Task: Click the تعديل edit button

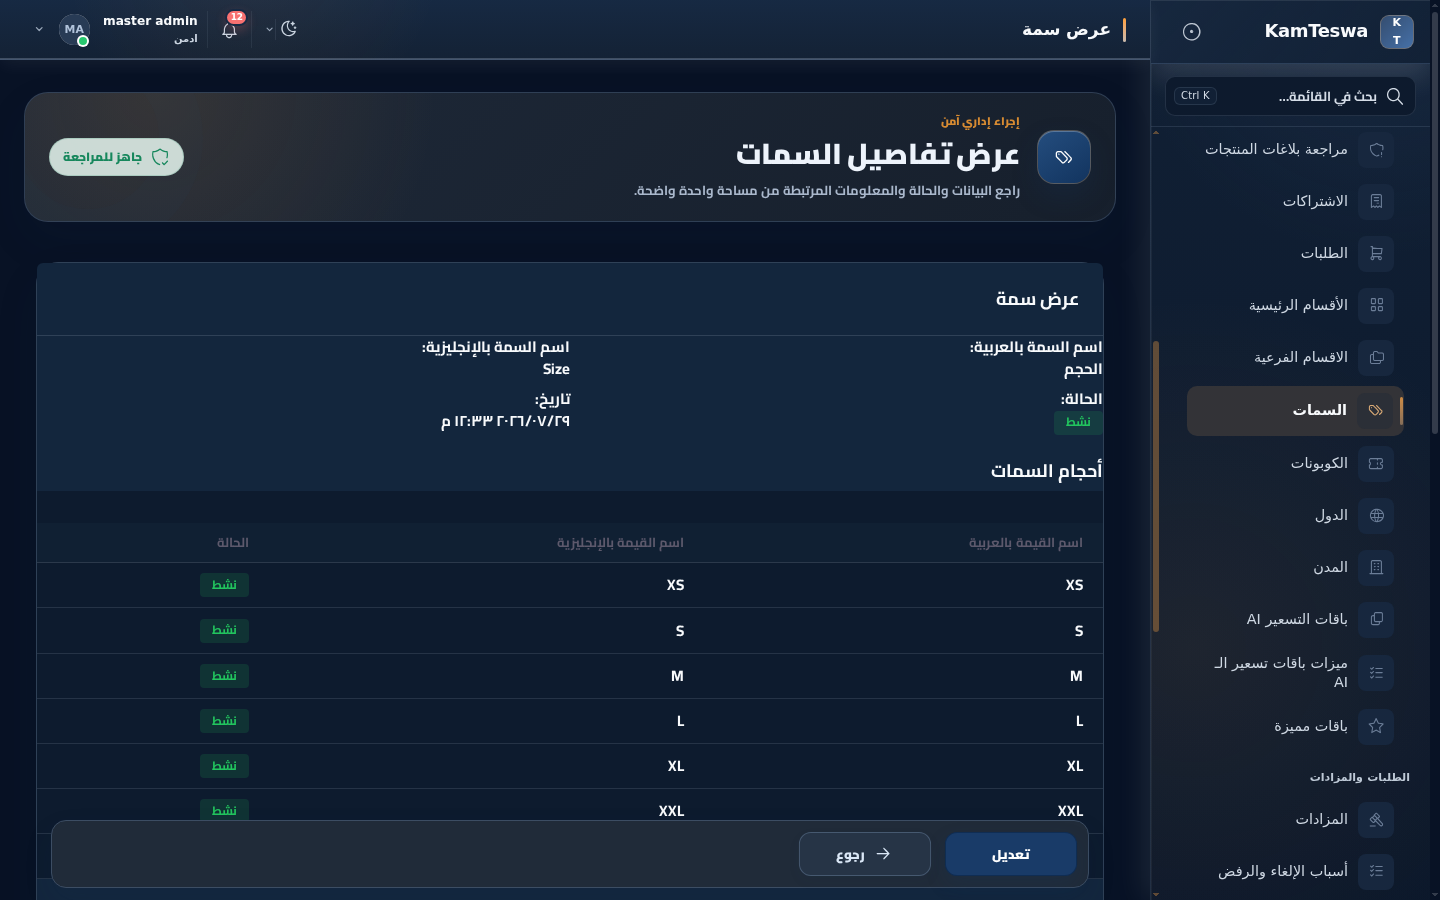Action: click(x=1011, y=854)
